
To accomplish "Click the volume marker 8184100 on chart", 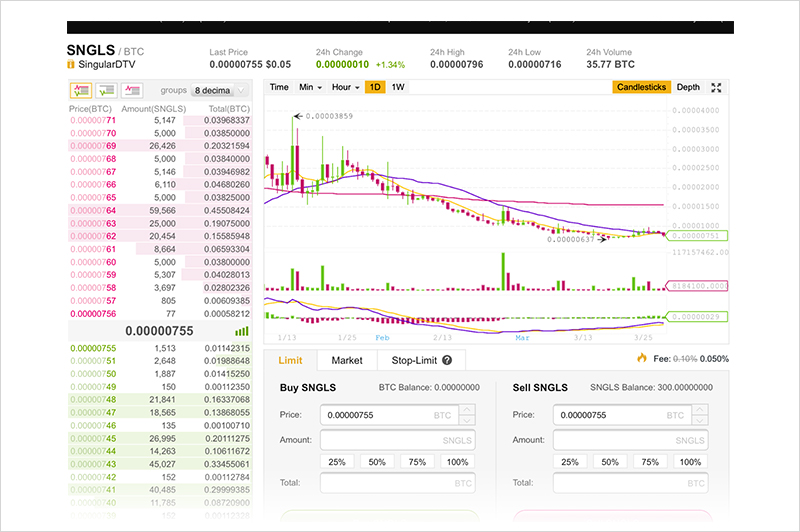I will tap(696, 286).
